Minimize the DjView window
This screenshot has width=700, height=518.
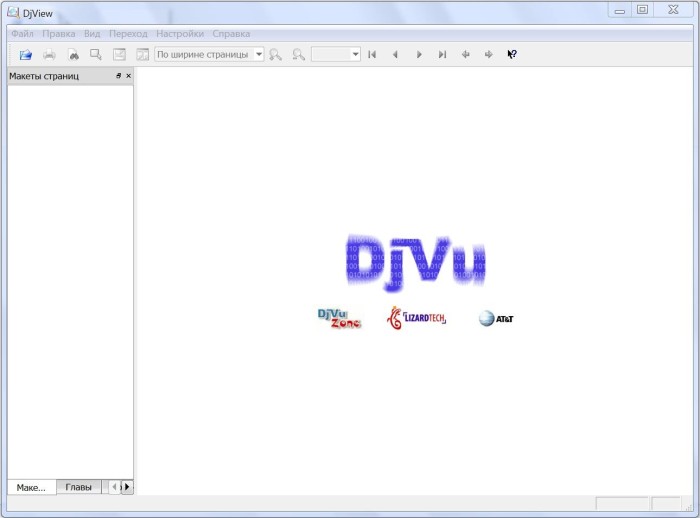(620, 10)
